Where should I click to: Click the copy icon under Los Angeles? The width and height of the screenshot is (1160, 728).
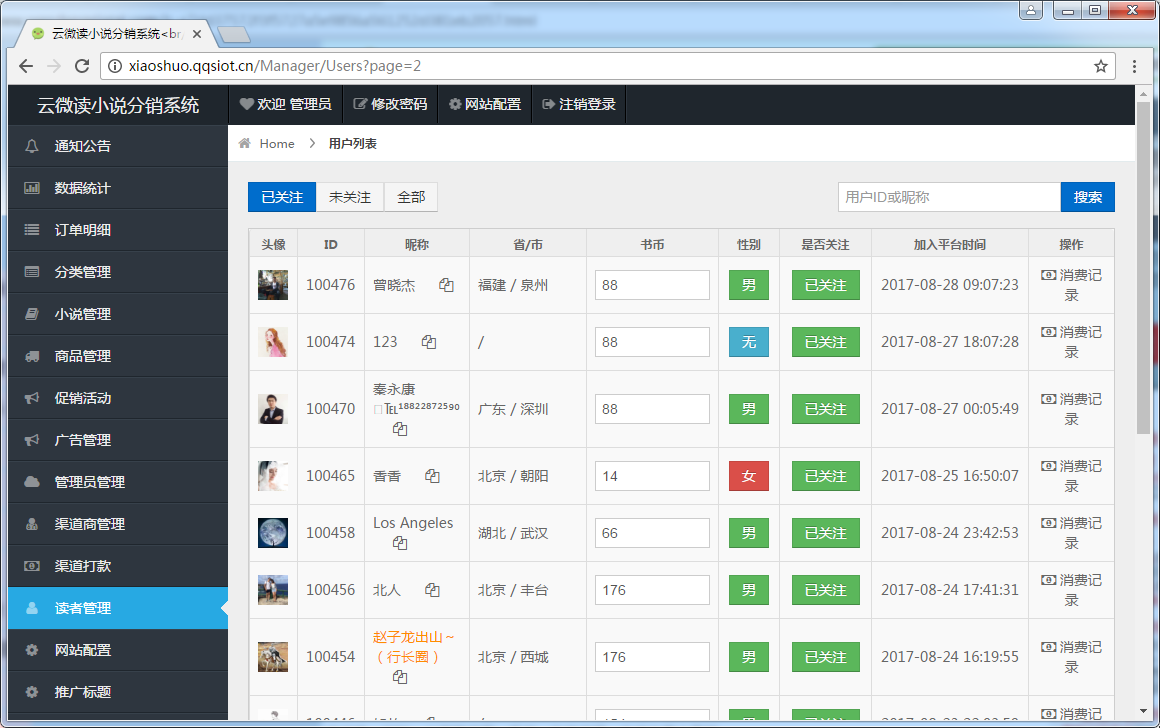[400, 543]
